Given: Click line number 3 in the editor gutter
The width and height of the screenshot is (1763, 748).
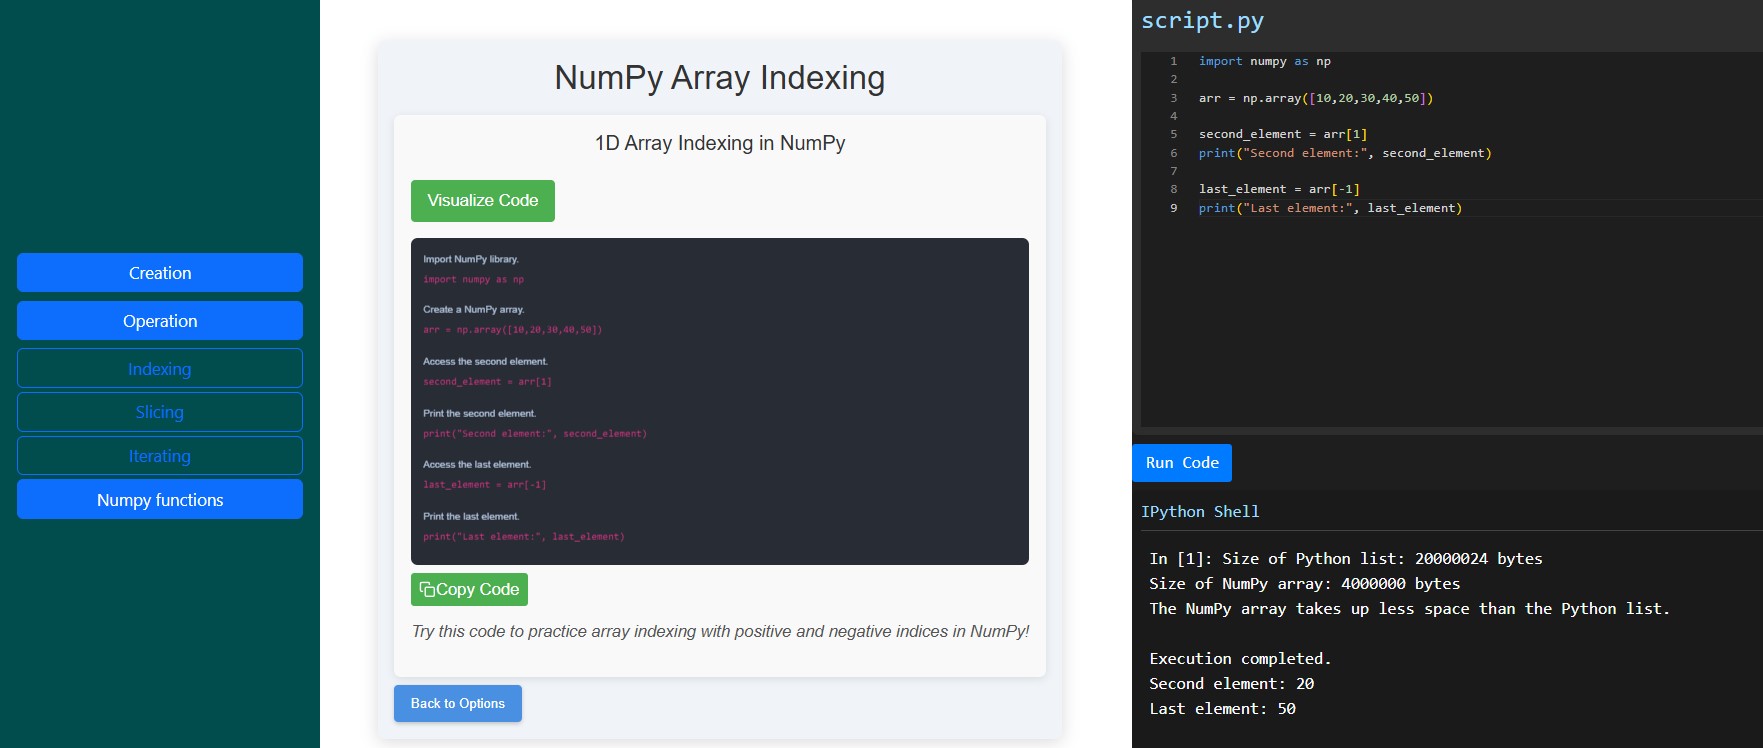Looking at the screenshot, I should pos(1174,98).
